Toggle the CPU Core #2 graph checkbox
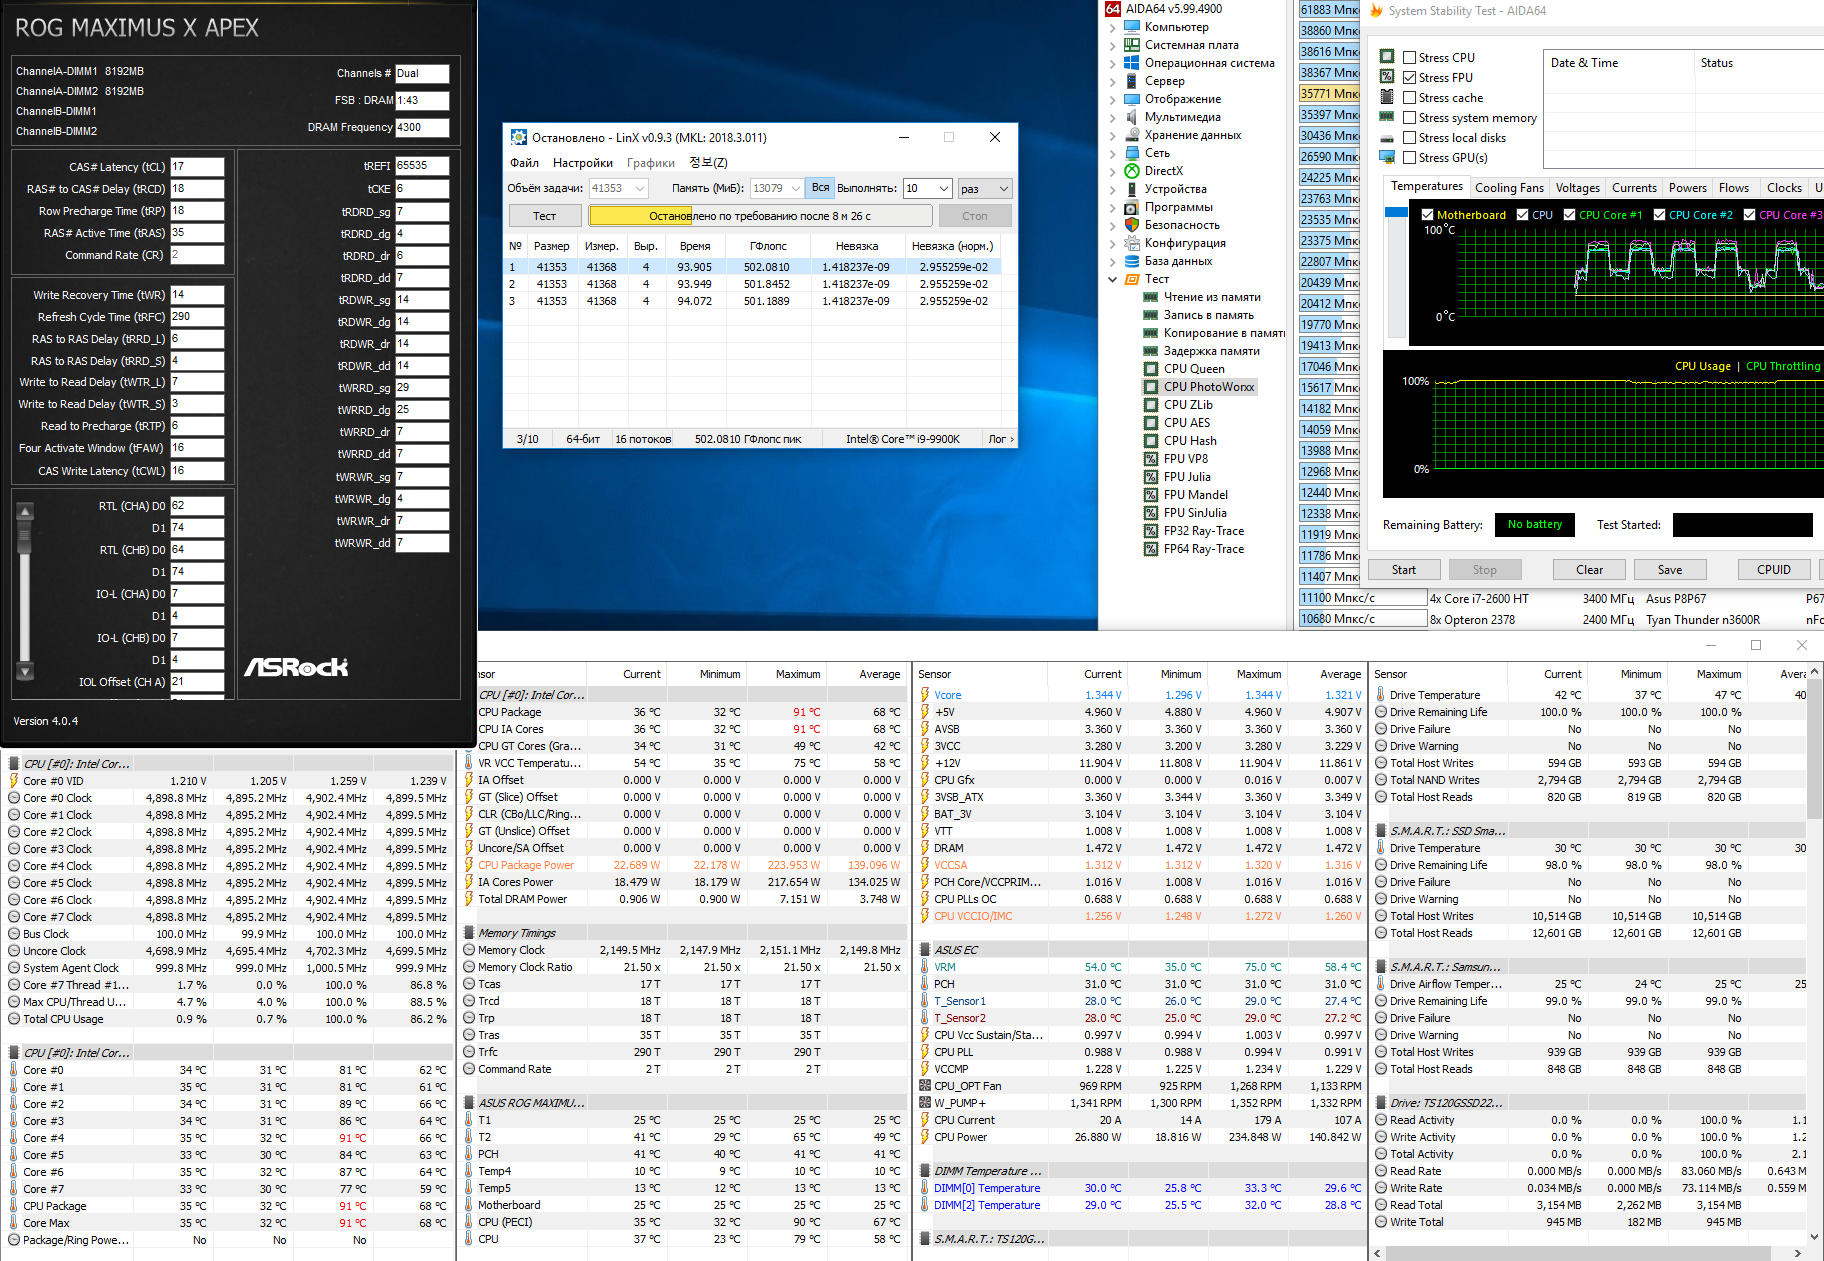 [1660, 215]
